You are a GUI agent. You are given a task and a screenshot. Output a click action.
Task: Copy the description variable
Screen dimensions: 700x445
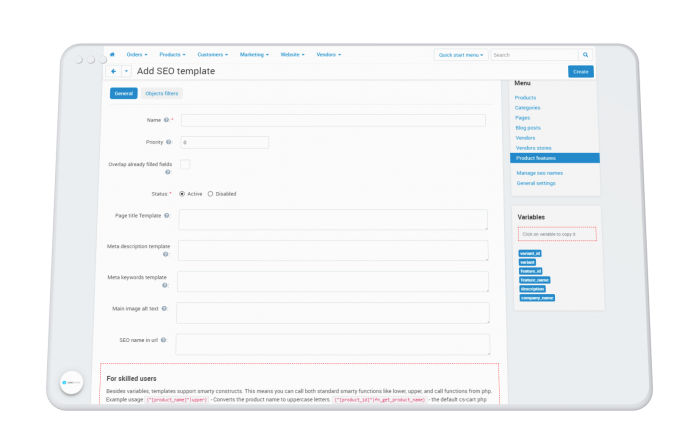click(x=532, y=289)
